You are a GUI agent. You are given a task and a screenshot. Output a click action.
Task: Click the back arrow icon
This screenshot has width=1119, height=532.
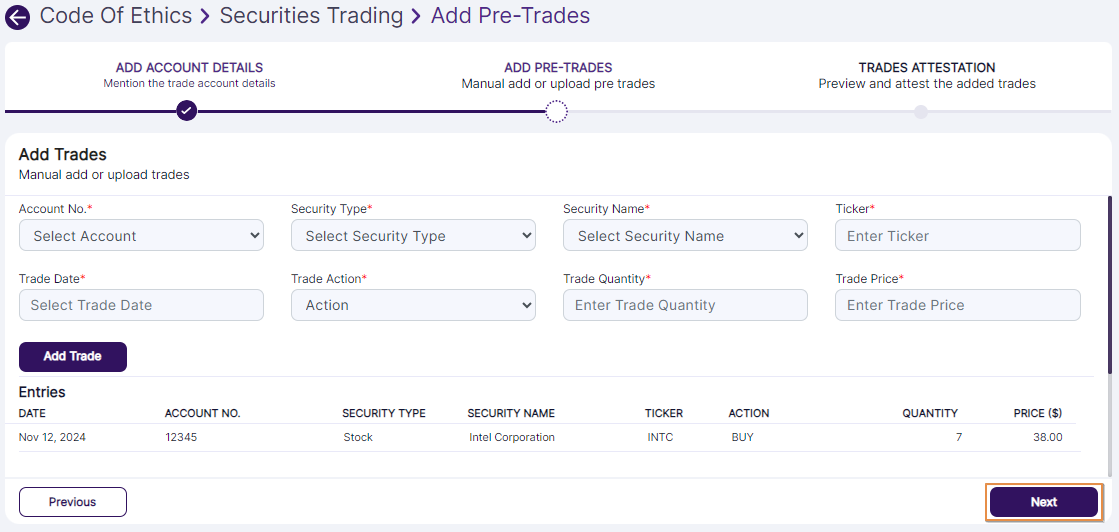pyautogui.click(x=17, y=17)
